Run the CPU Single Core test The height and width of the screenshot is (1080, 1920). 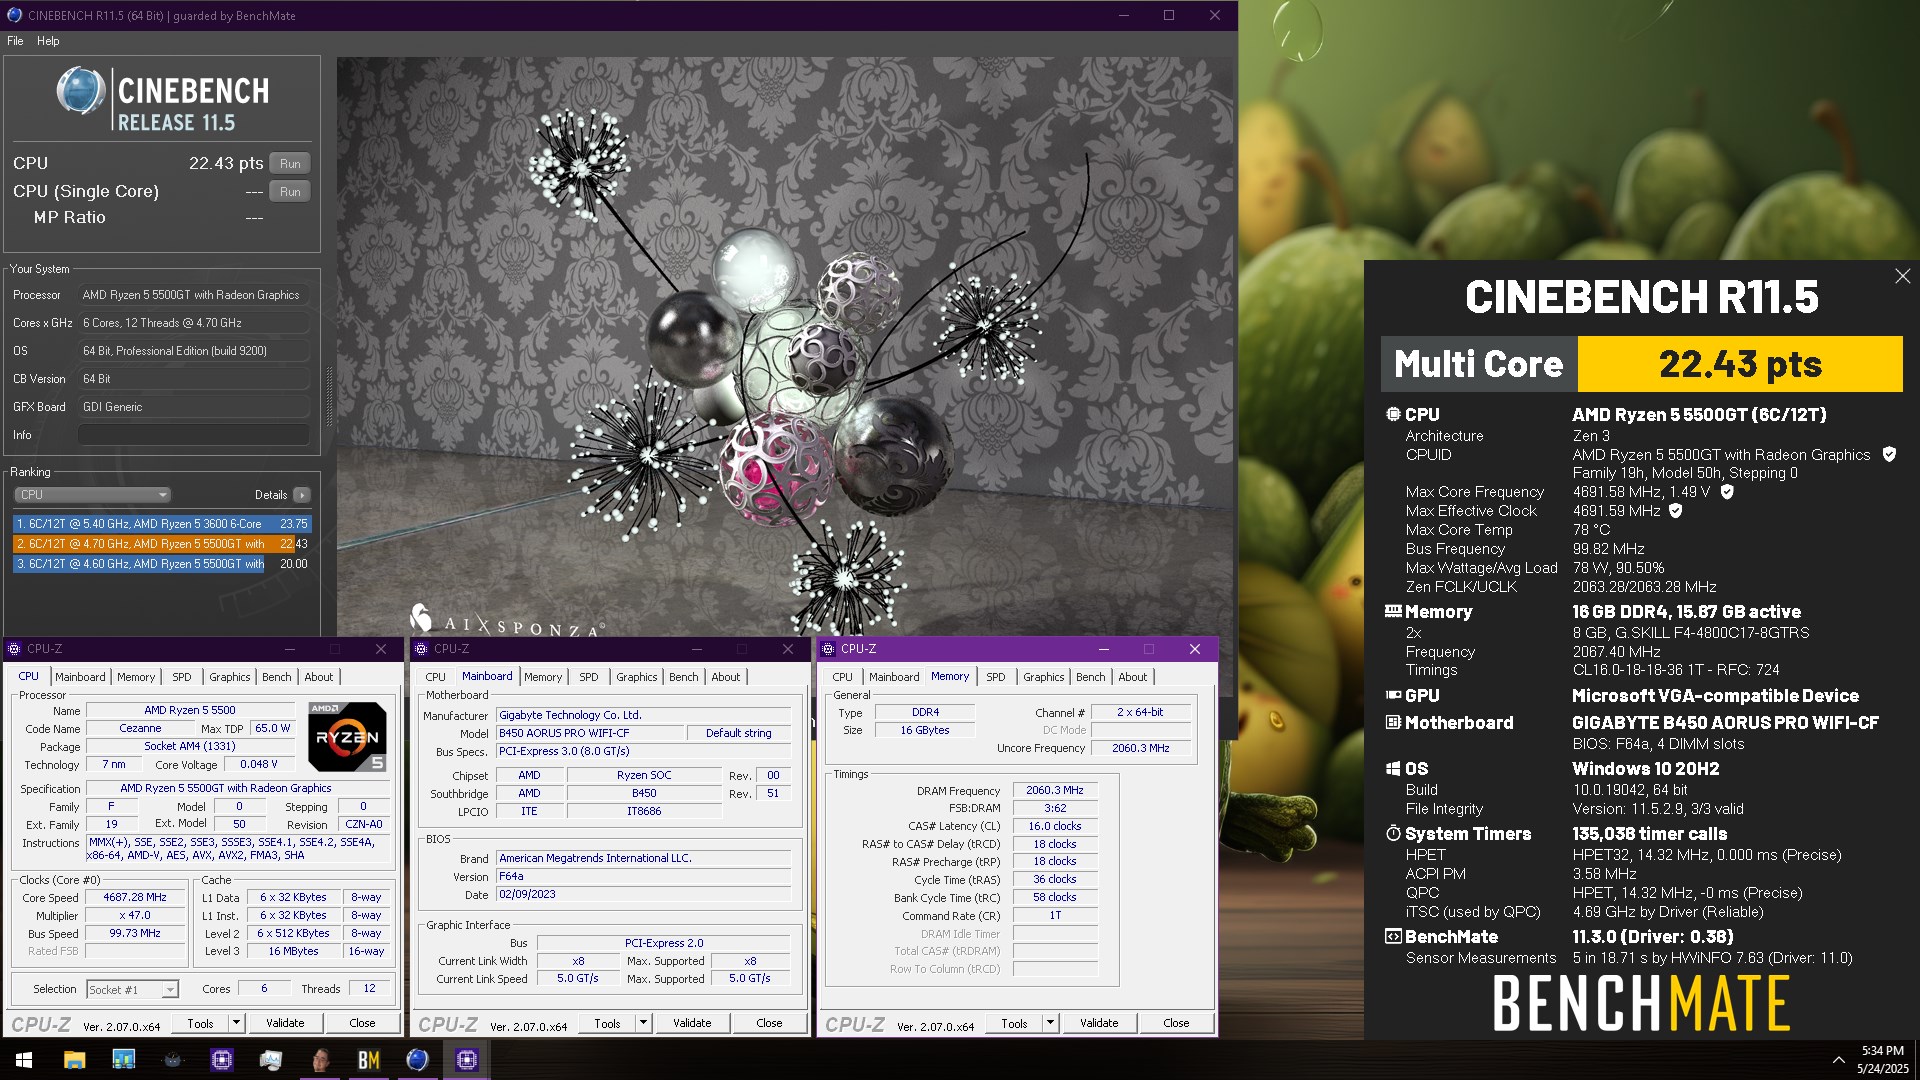pos(290,192)
